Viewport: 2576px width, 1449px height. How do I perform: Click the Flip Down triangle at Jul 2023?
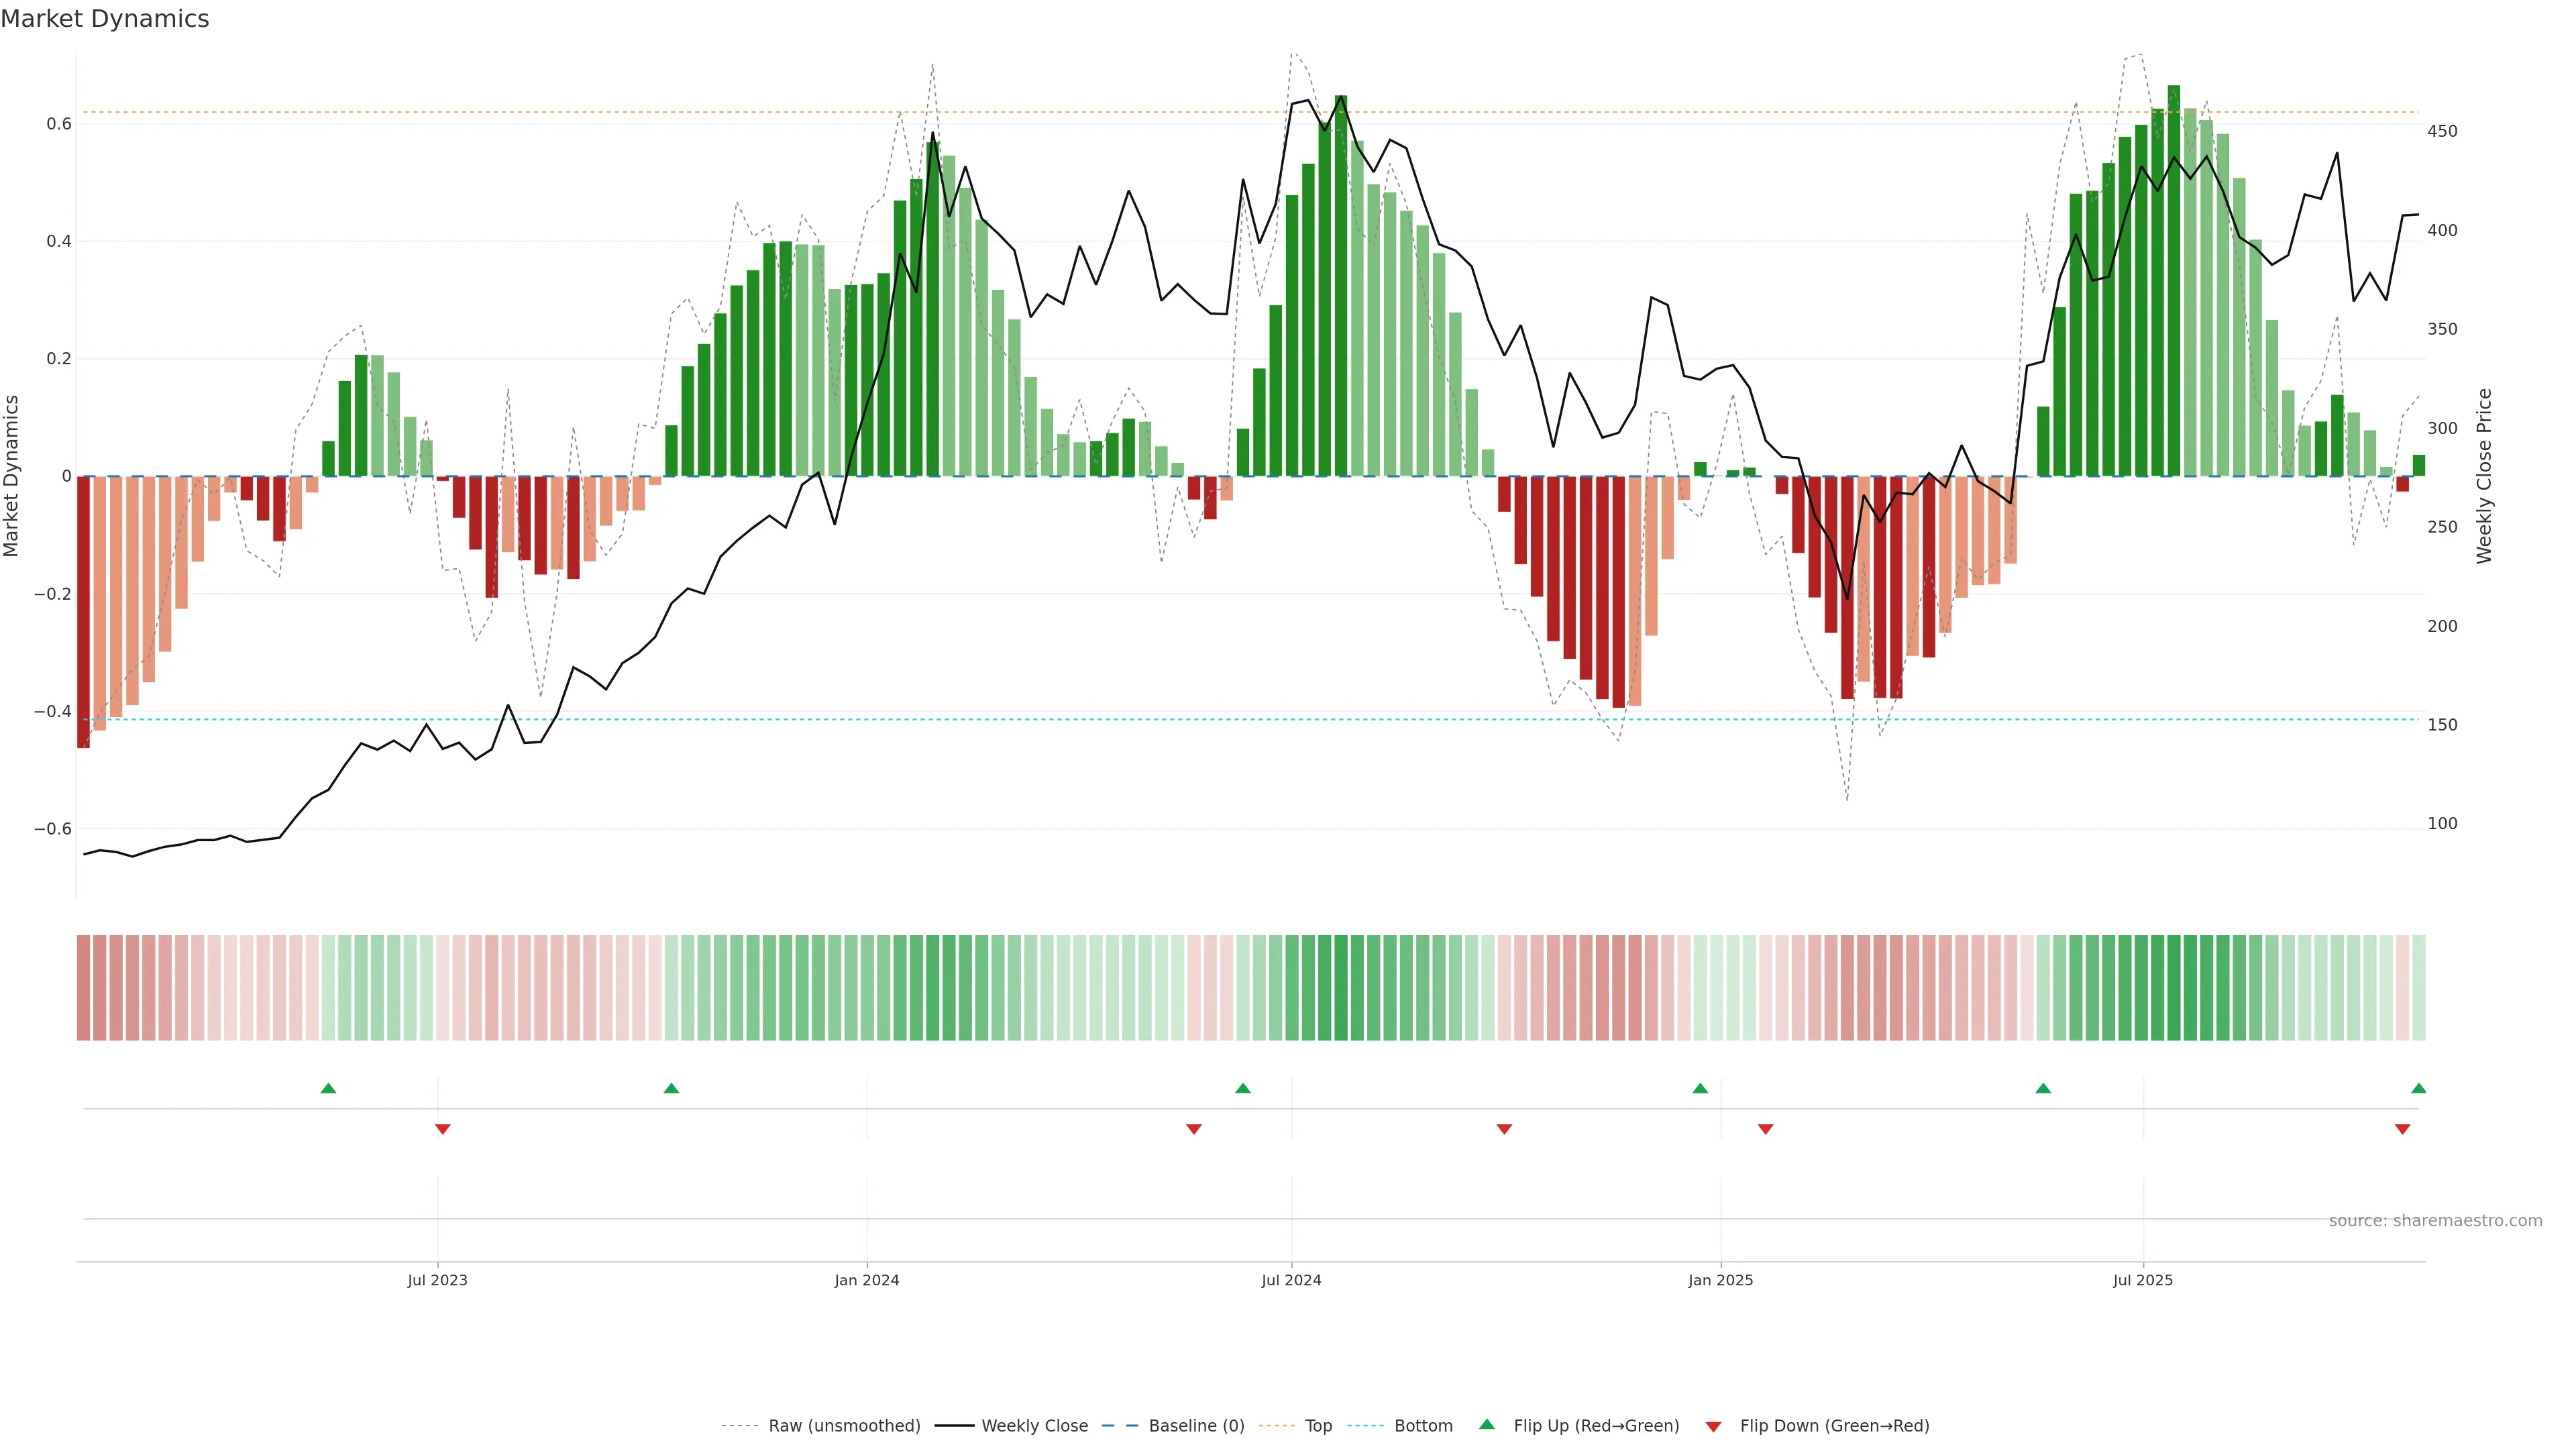(443, 1129)
